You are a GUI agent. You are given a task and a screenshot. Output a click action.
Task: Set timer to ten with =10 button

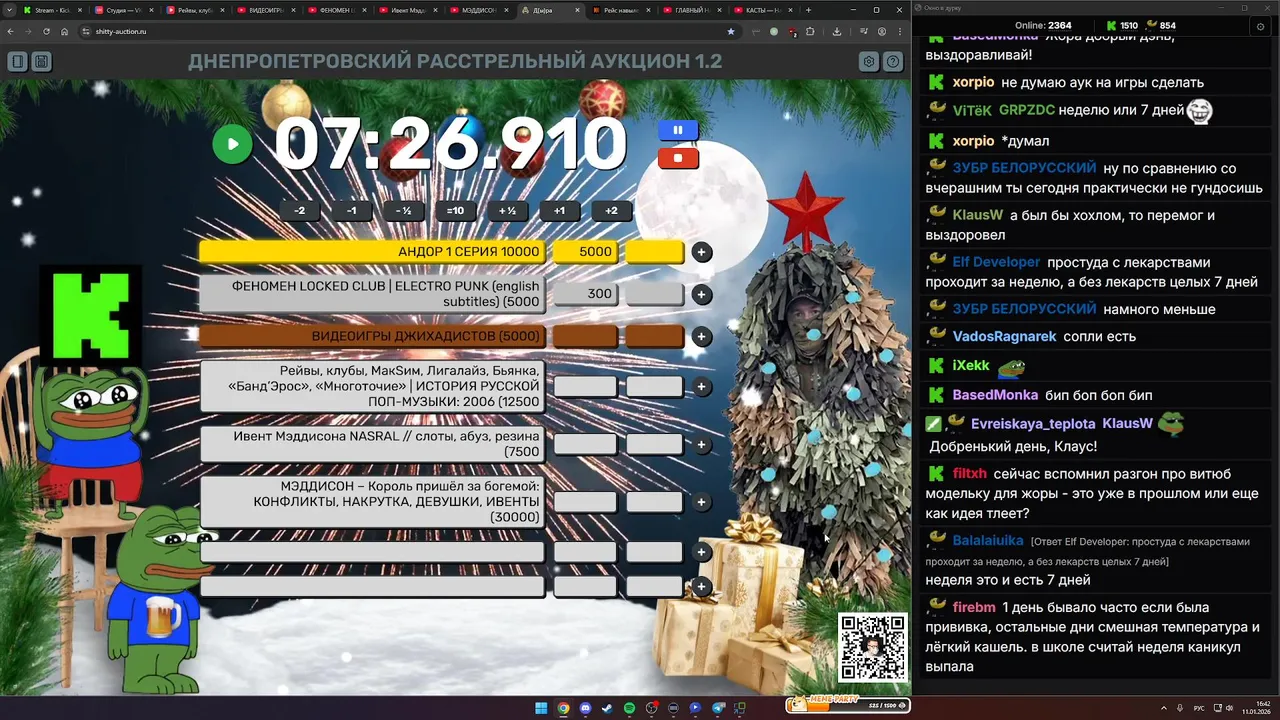click(x=455, y=211)
